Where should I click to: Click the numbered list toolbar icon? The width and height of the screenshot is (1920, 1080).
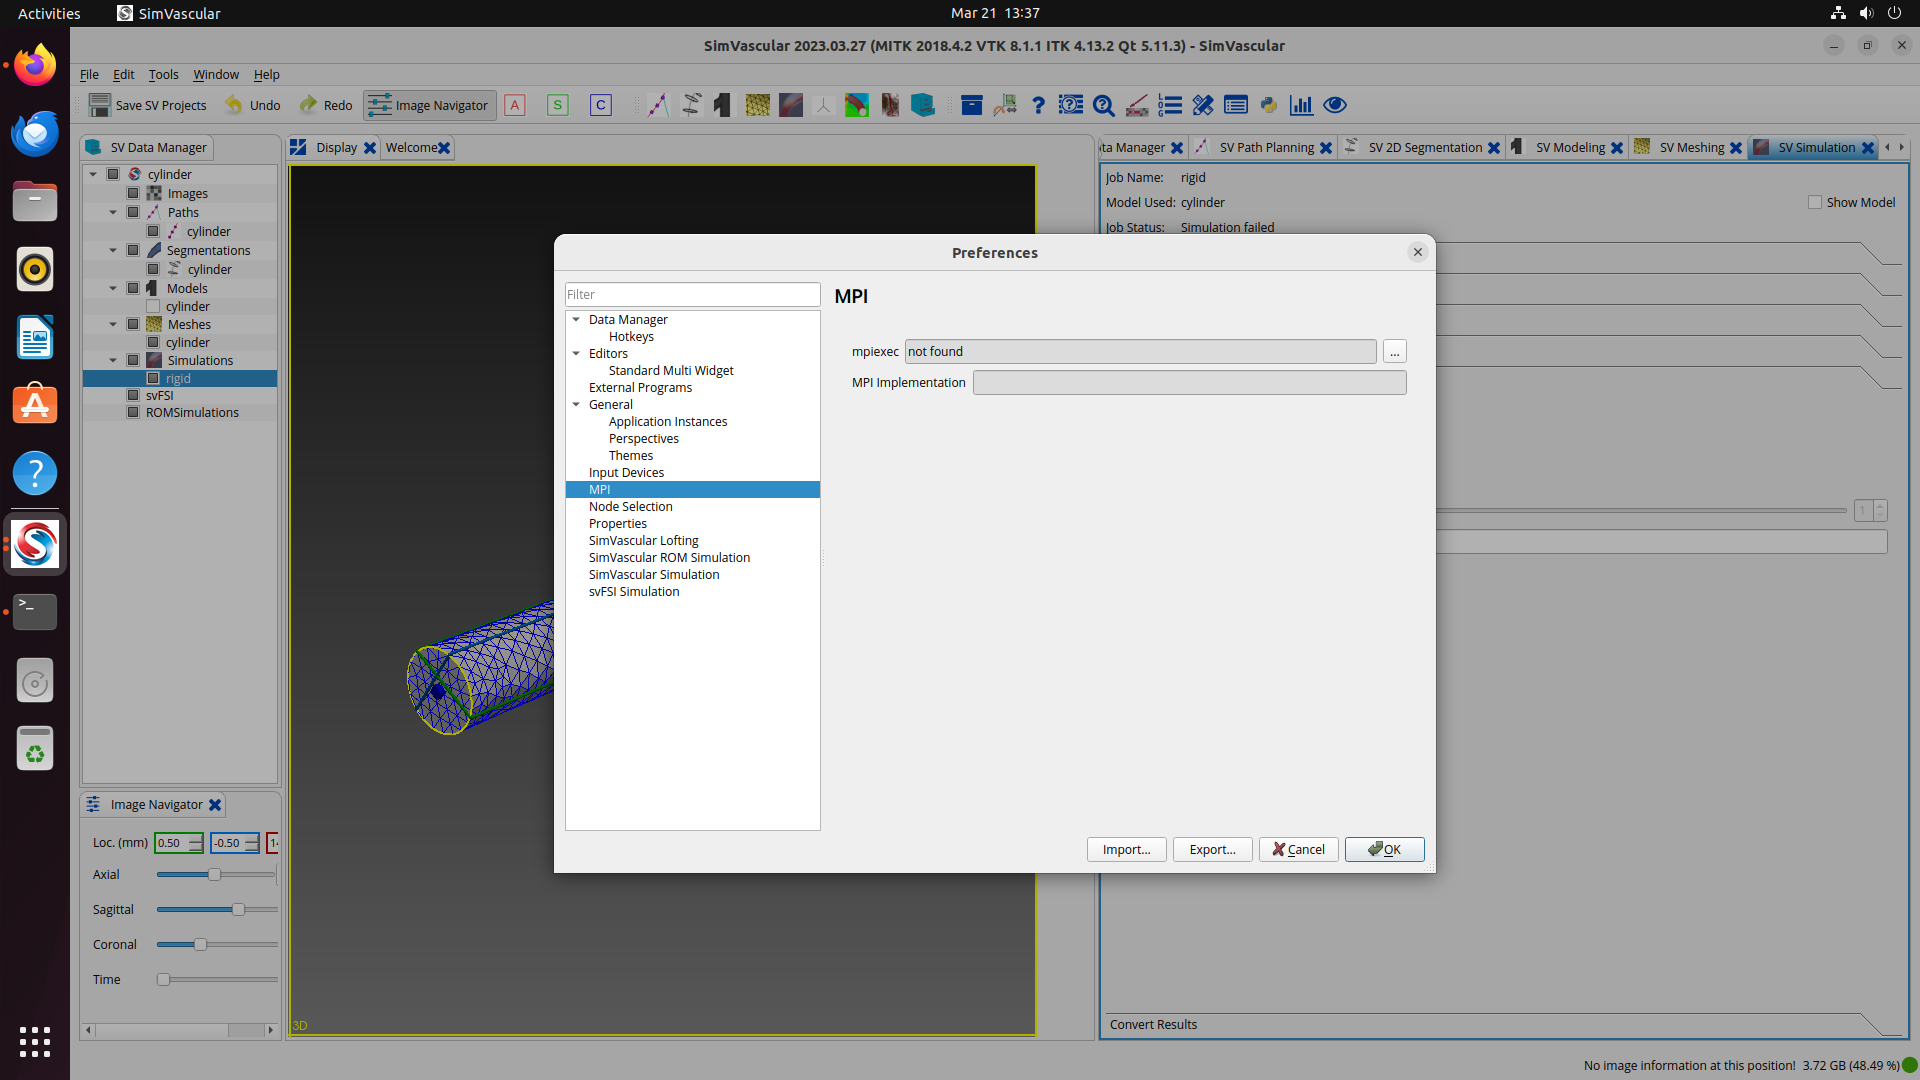click(x=1170, y=105)
